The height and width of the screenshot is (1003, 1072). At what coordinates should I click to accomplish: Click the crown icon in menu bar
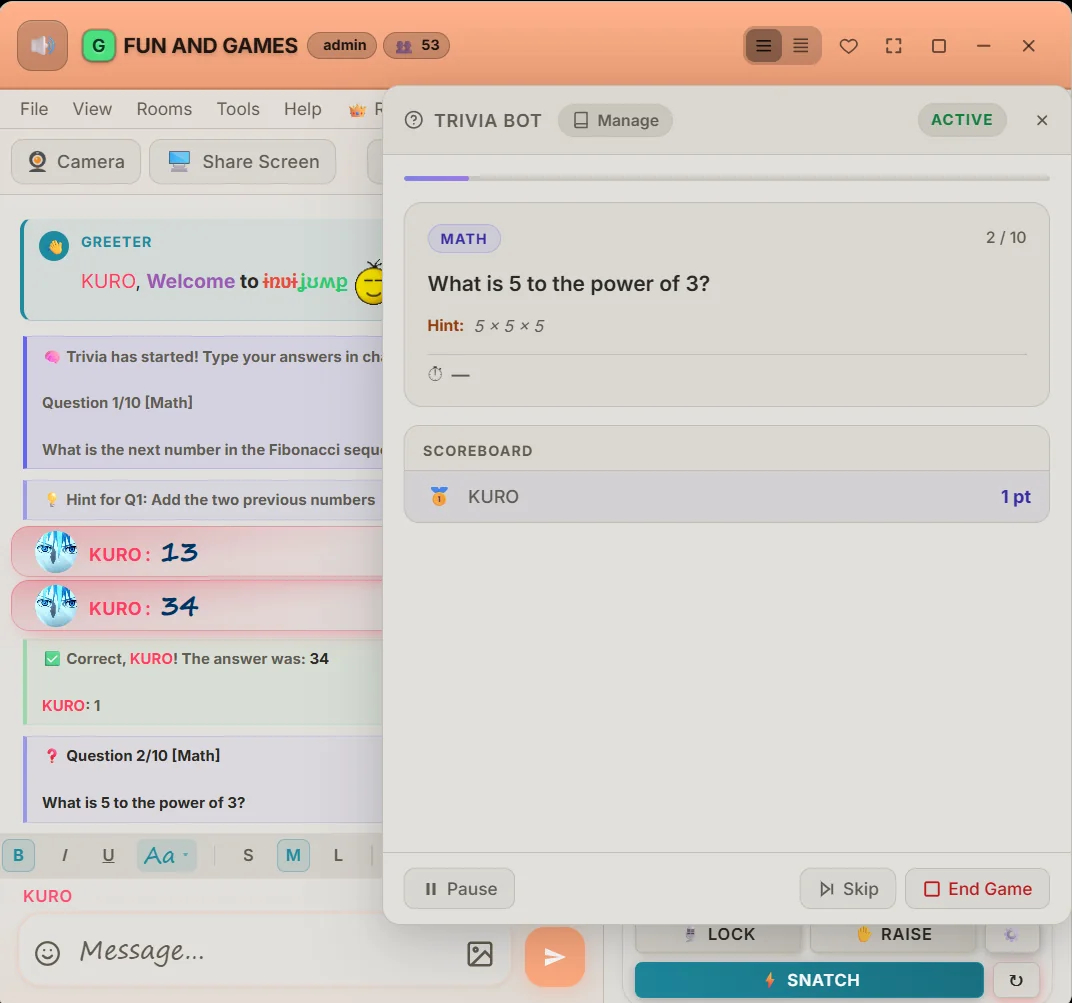click(357, 109)
